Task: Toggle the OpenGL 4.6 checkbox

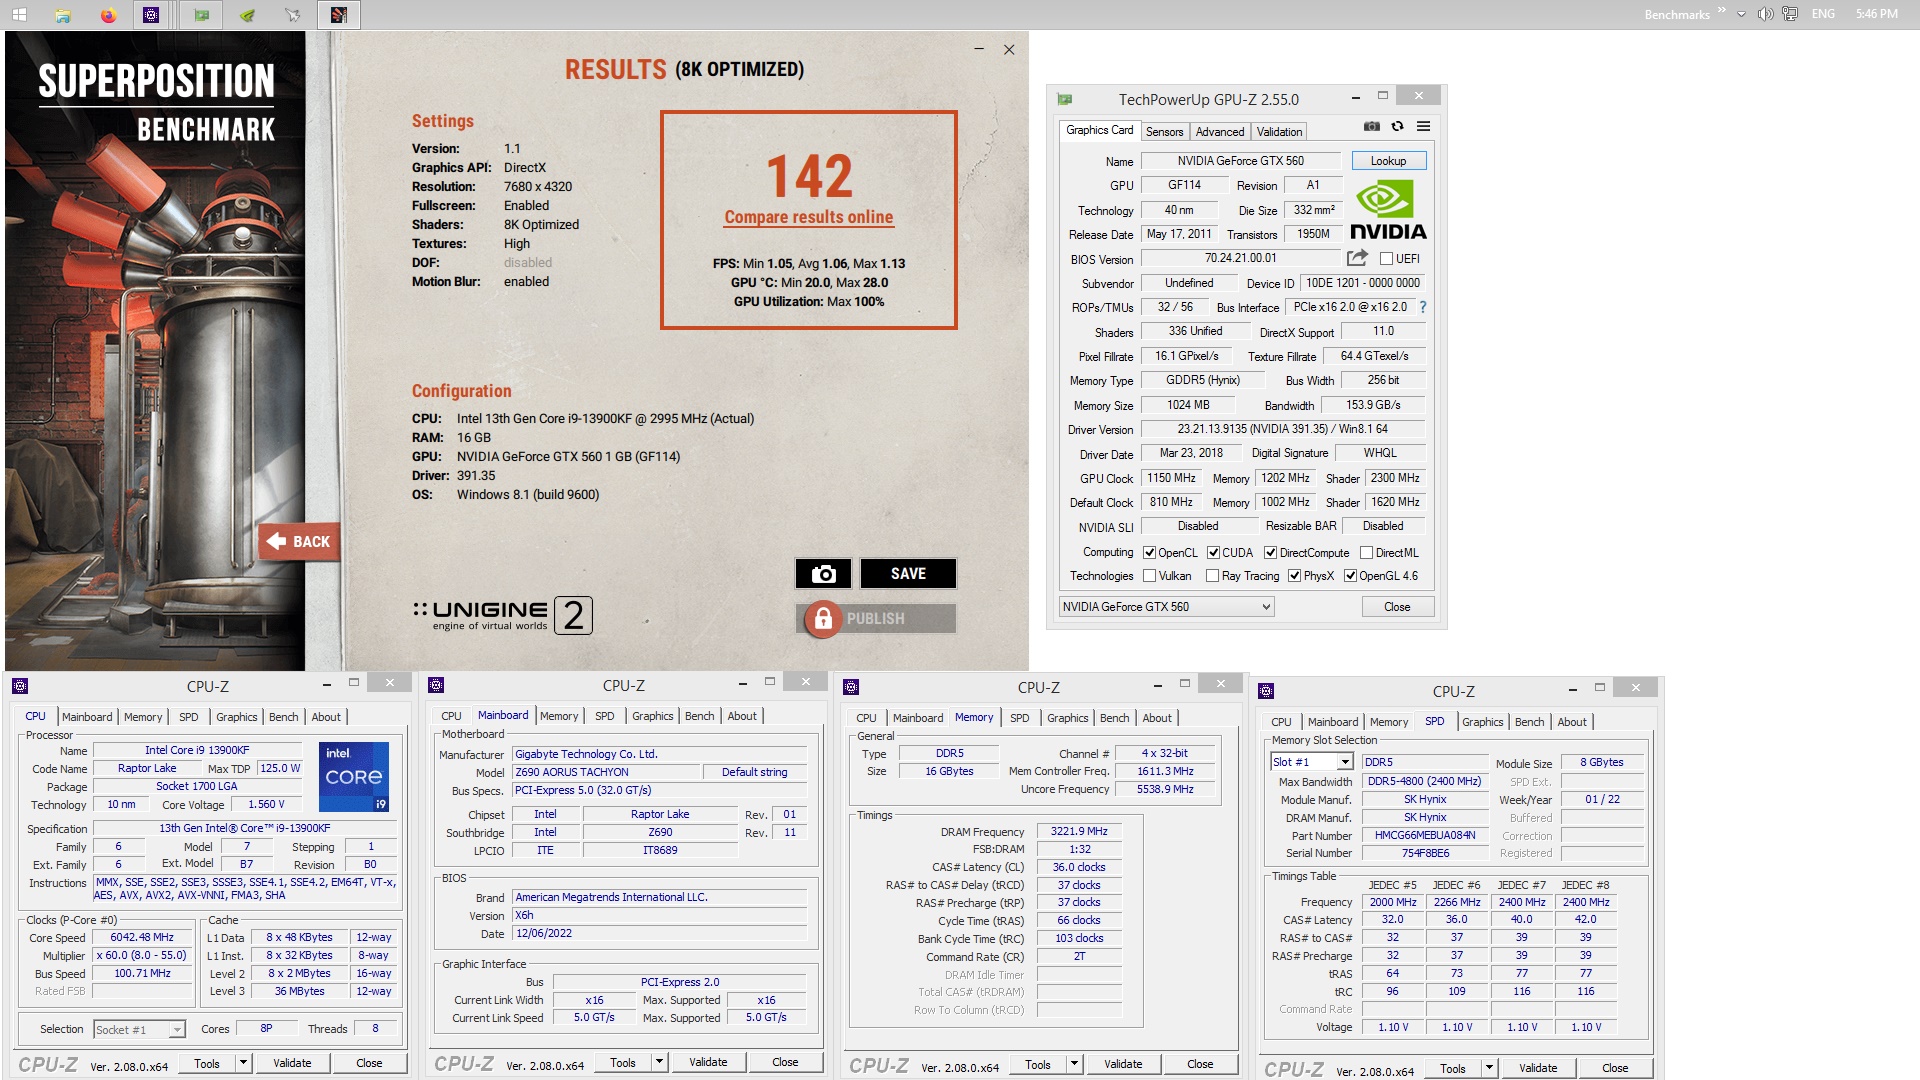Action: click(x=1350, y=576)
